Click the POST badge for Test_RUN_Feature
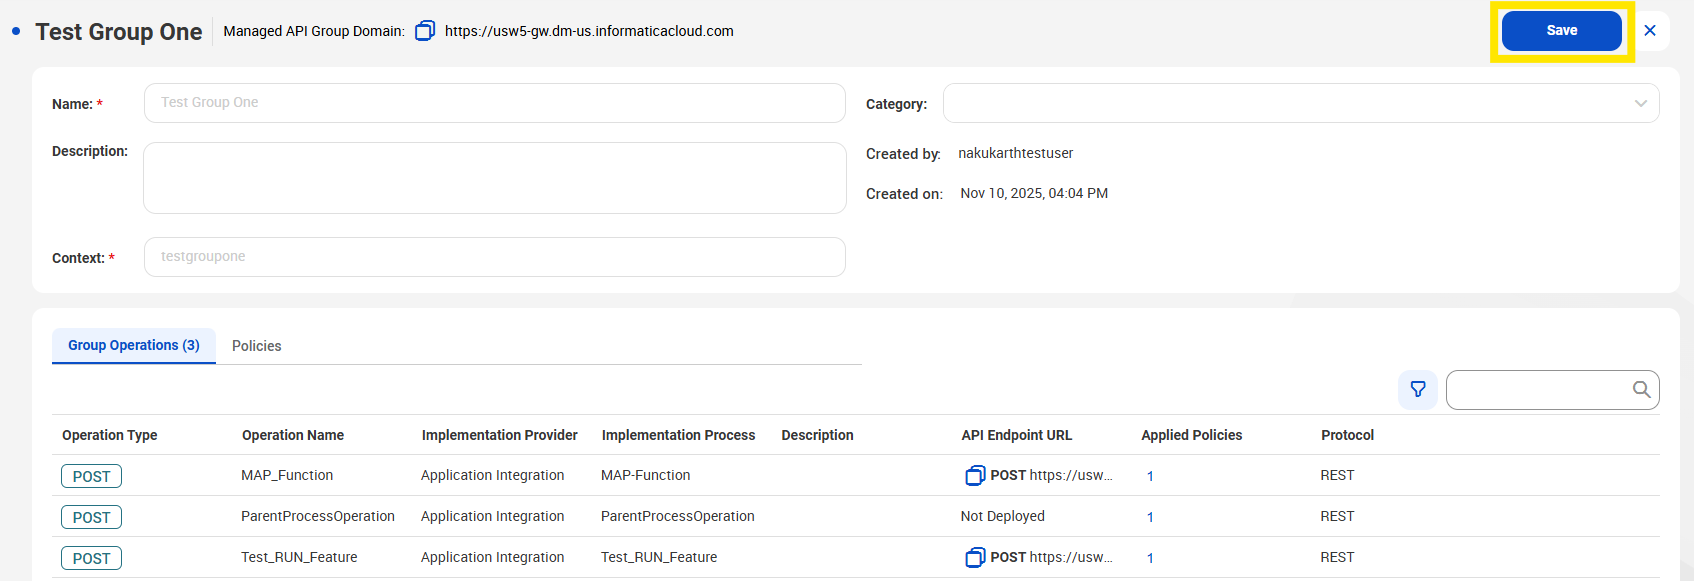Screen dimensions: 1694x581 click(x=91, y=558)
